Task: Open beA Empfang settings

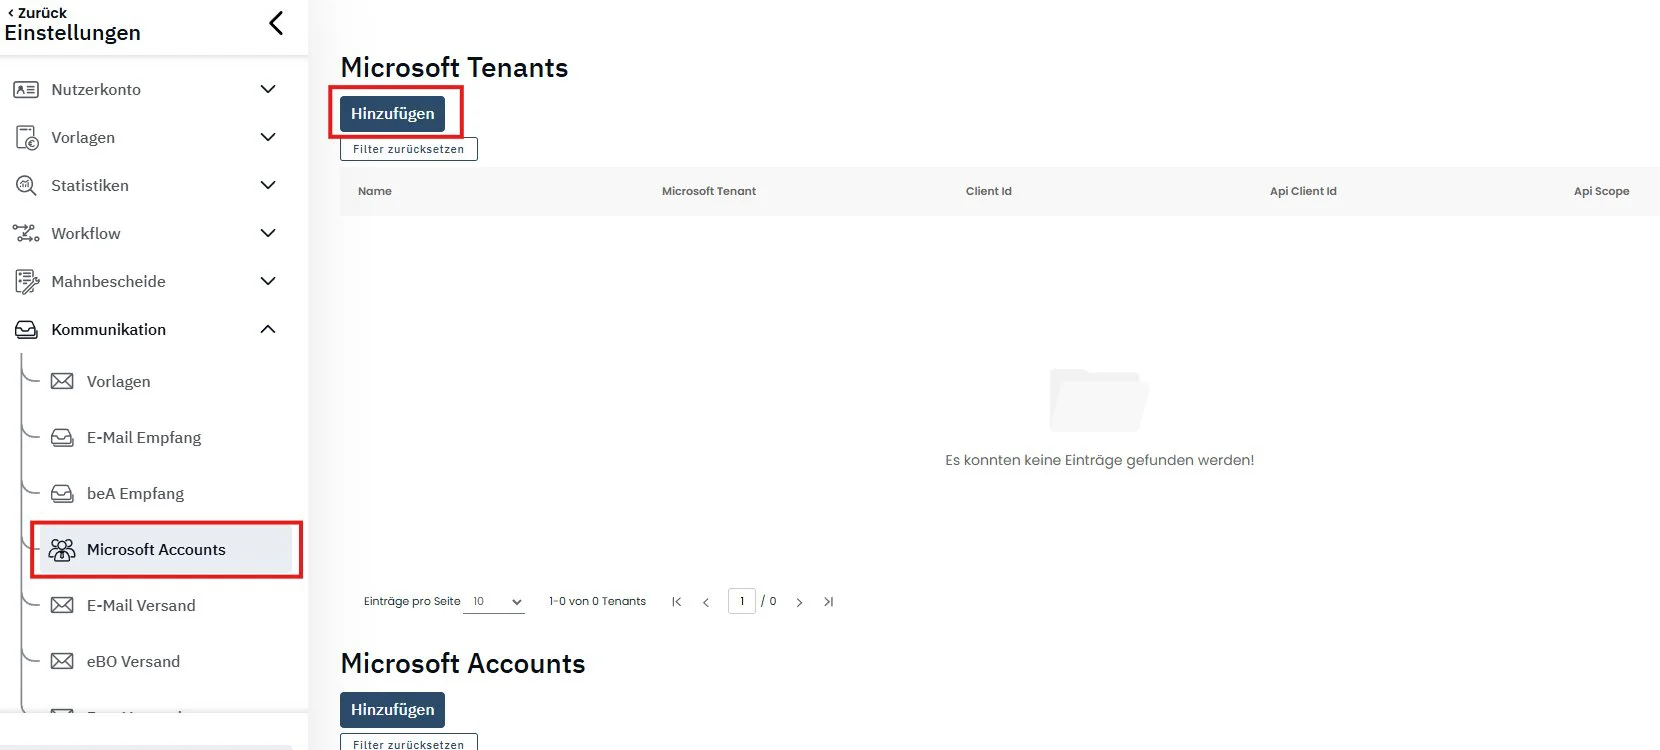Action: coord(135,493)
